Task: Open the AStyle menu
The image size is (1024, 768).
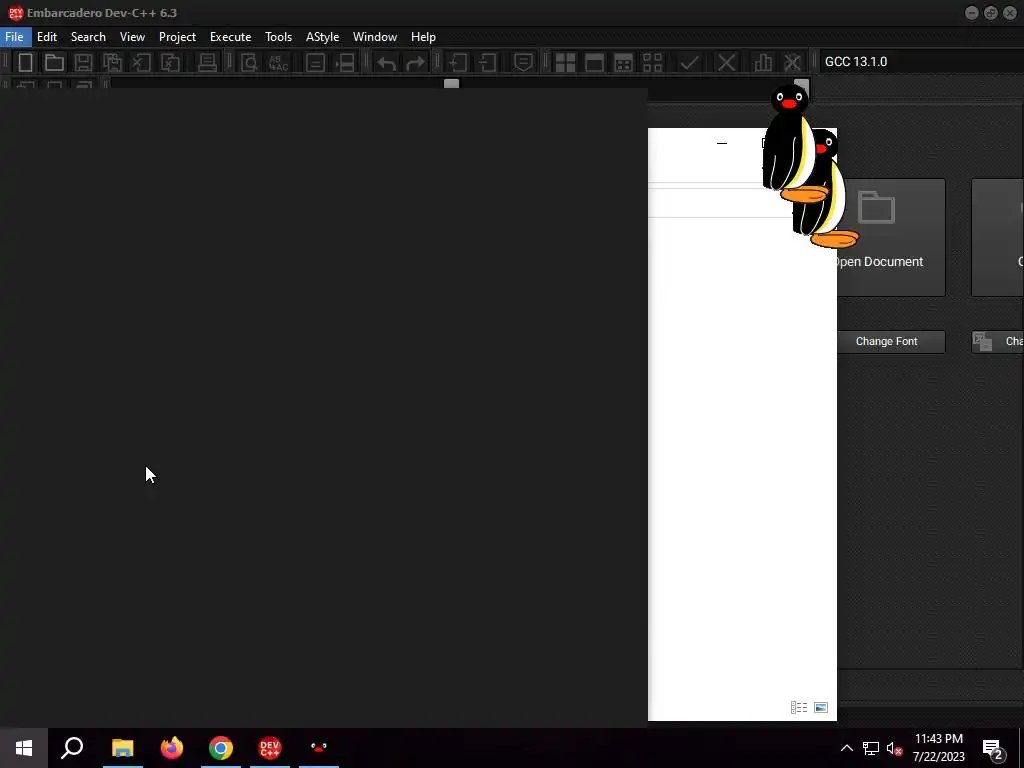Action: point(323,37)
